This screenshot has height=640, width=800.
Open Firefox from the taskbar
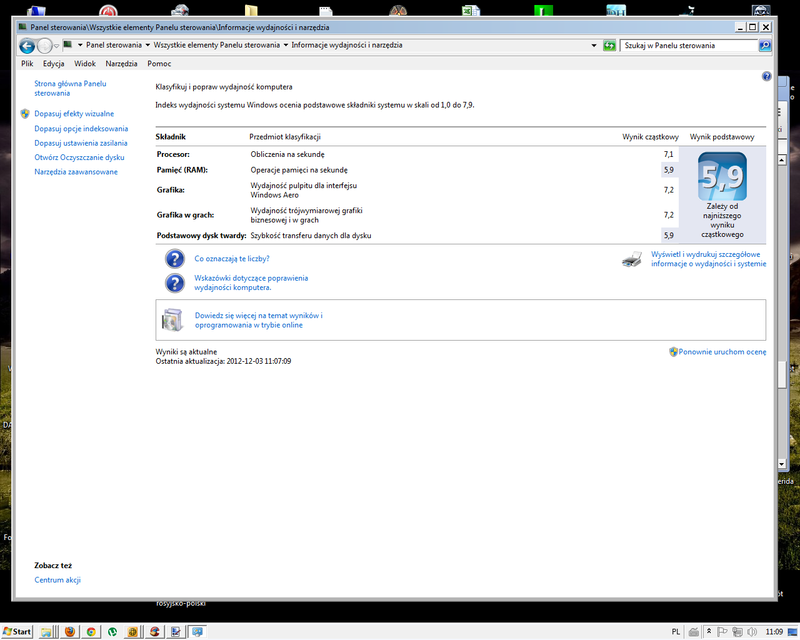point(70,632)
